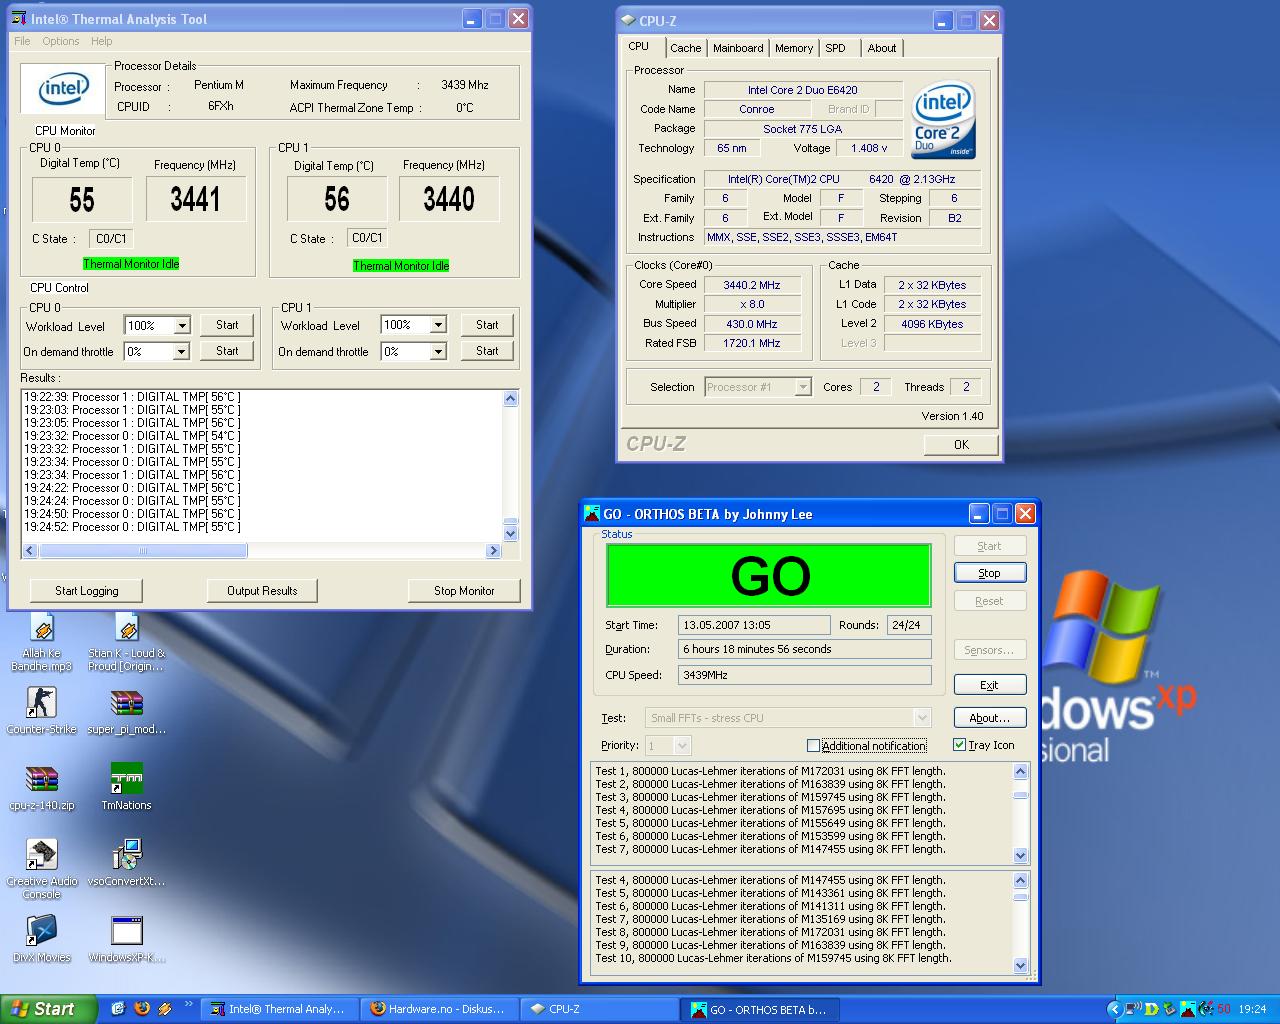The image size is (1280, 1024).
Task: Open the cpu-z-140.zip archive icon
Action: tap(41, 787)
